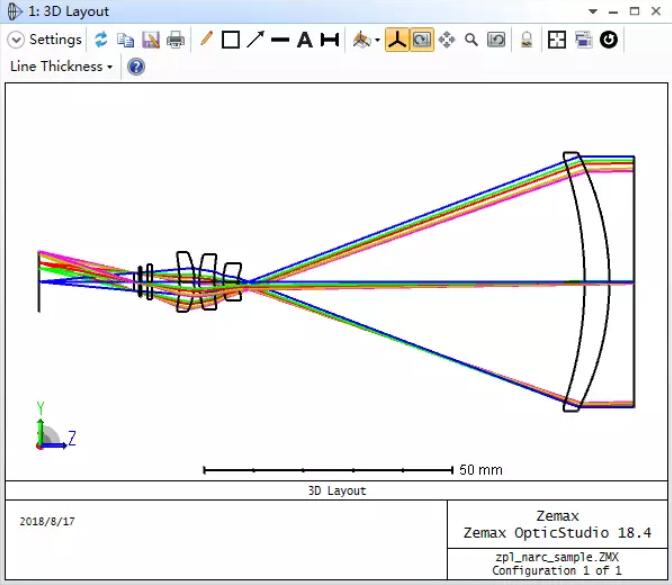Toggle the XYZ axis orientation button
This screenshot has height=585, width=672.
(397, 40)
